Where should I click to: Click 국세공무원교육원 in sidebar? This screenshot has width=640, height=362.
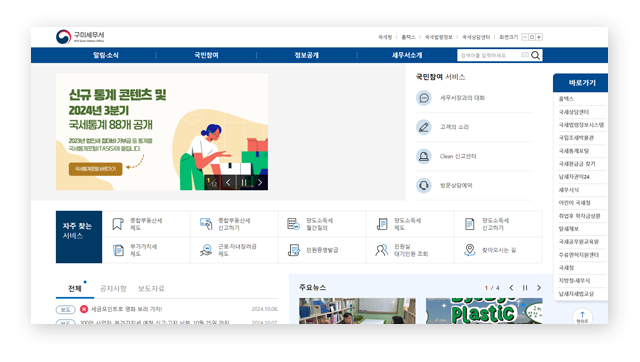[x=579, y=242]
